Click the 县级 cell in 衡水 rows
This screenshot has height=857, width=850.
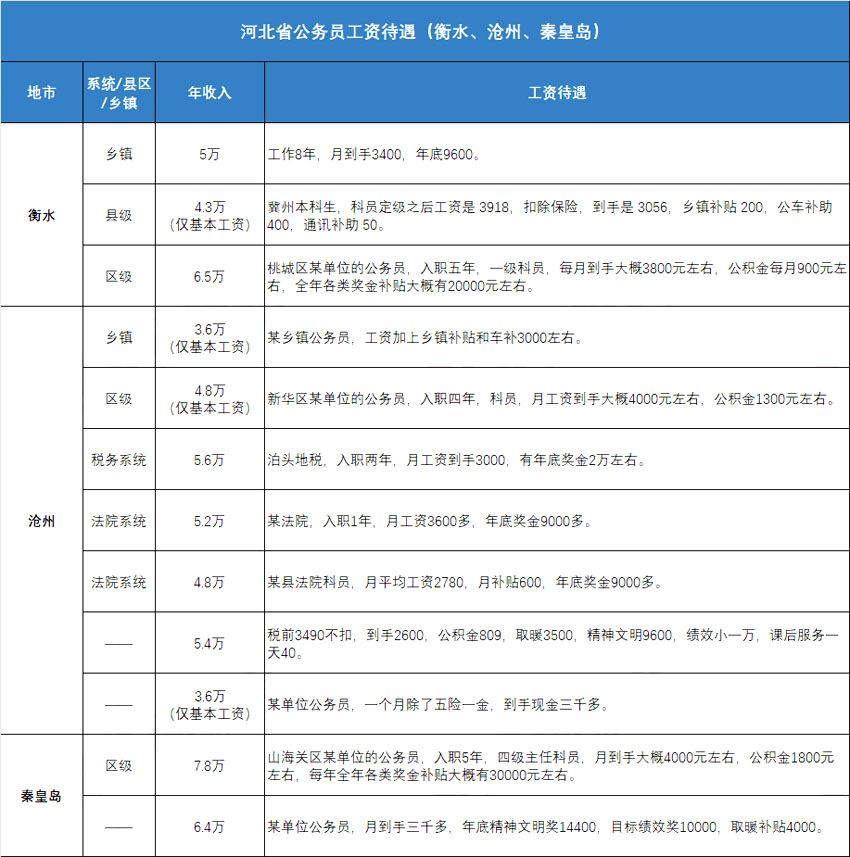coord(119,215)
